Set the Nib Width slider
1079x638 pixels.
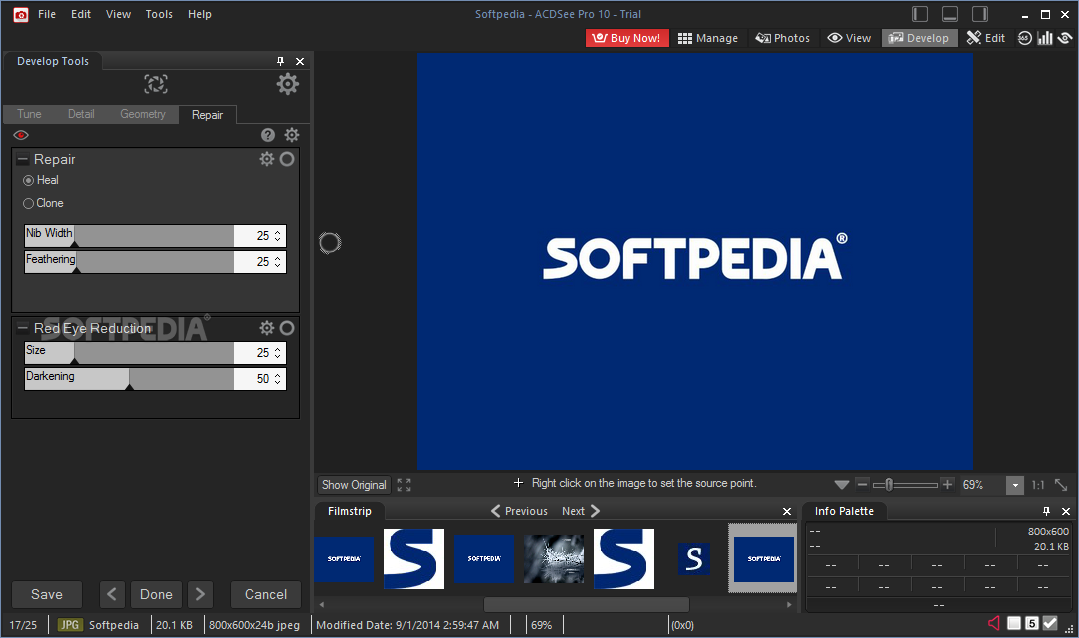pyautogui.click(x=129, y=236)
